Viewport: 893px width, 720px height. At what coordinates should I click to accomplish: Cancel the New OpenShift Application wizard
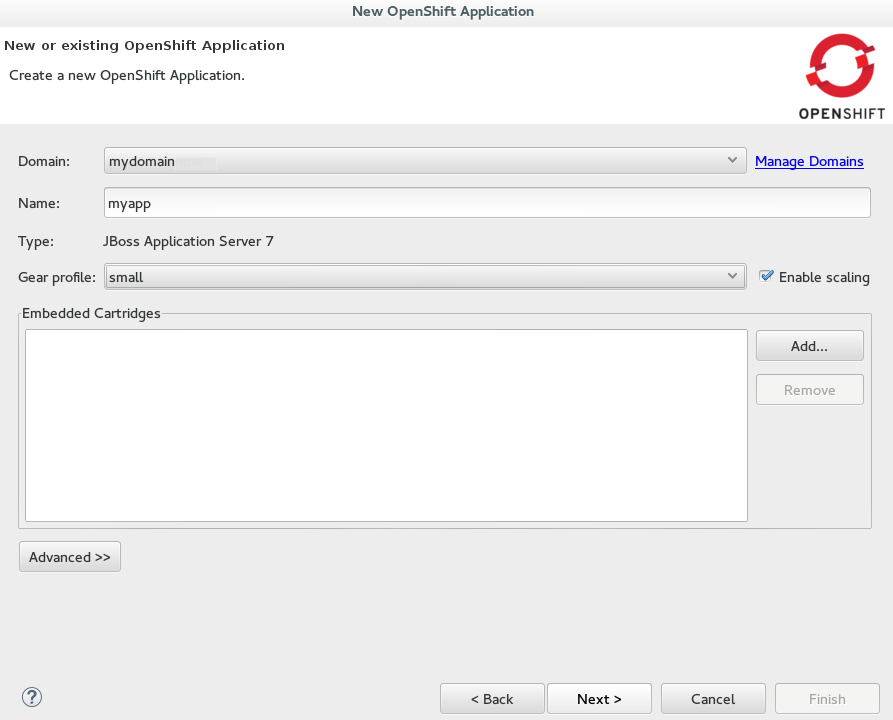click(x=713, y=699)
